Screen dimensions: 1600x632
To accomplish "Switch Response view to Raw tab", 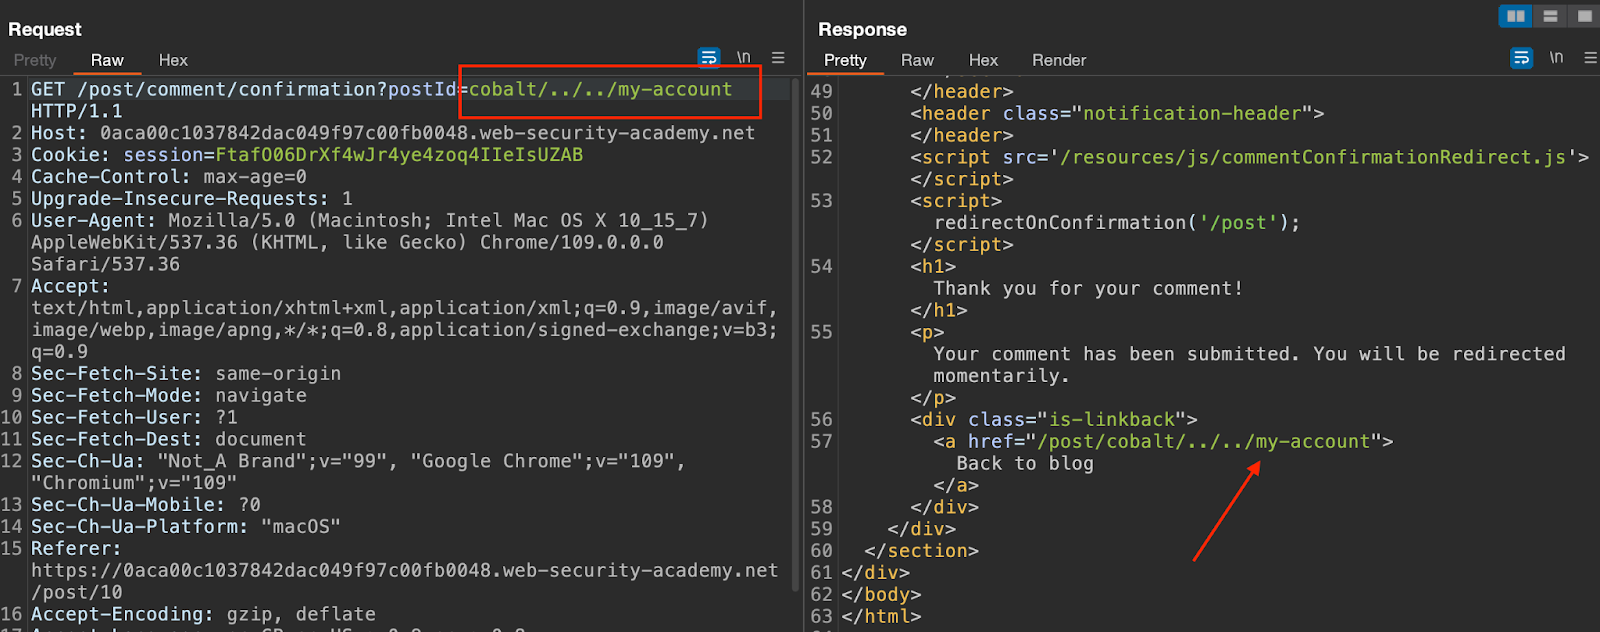I will click(917, 60).
